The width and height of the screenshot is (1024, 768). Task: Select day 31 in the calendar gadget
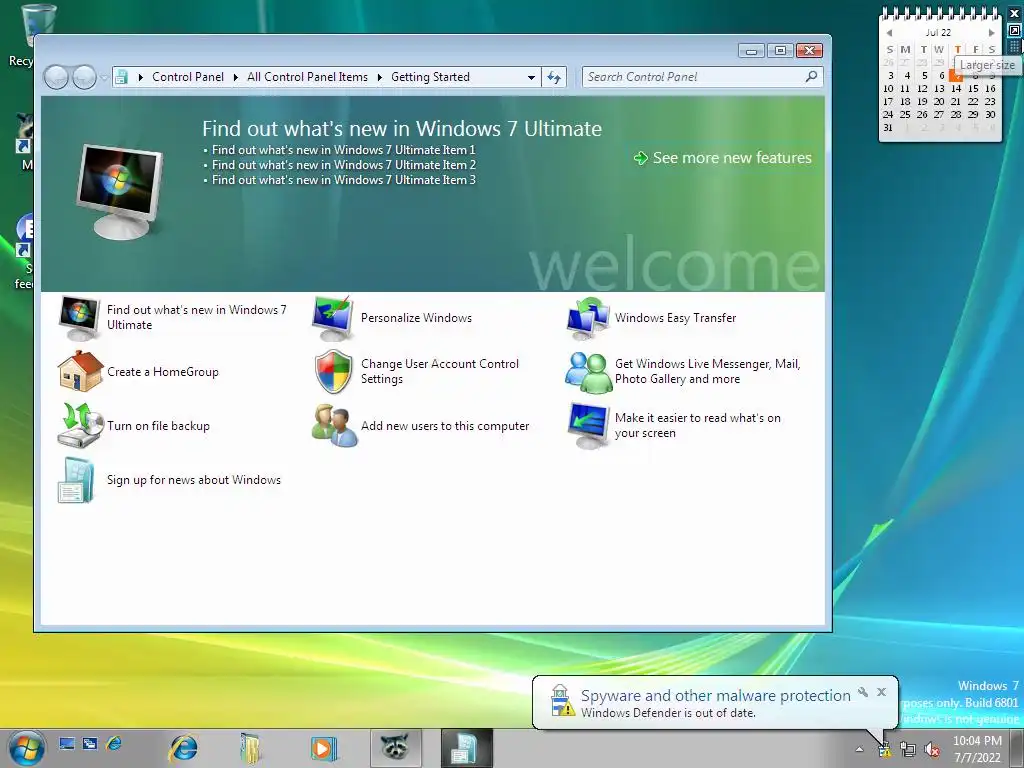(888, 127)
